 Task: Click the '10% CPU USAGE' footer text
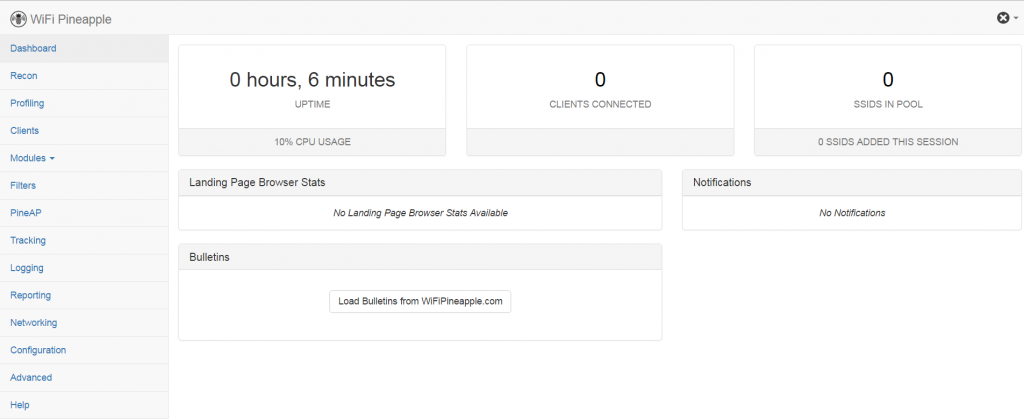312,142
